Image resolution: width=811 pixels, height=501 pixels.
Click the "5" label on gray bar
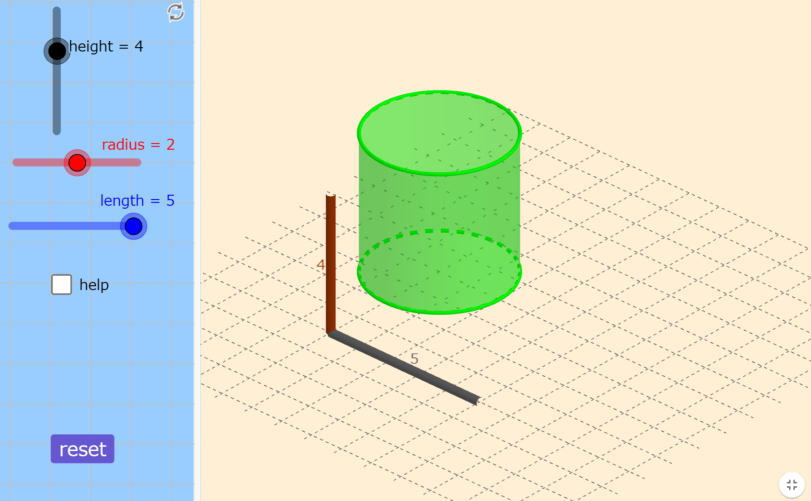(x=414, y=358)
